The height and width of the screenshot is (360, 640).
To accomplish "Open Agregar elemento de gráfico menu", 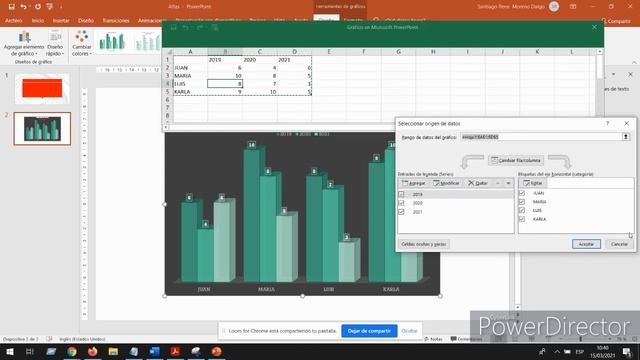I will 24,43.
